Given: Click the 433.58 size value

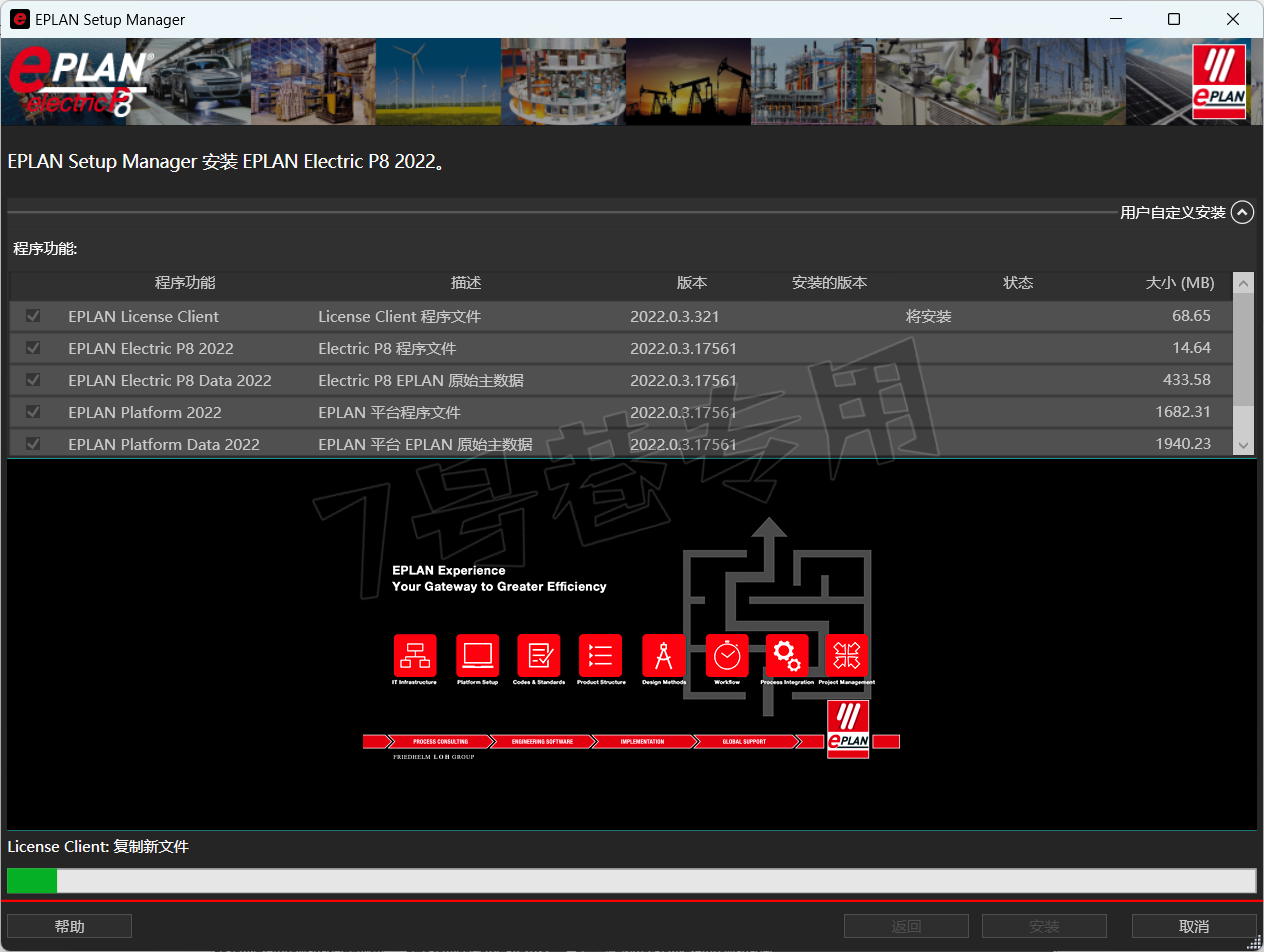Looking at the screenshot, I should pos(1186,380).
